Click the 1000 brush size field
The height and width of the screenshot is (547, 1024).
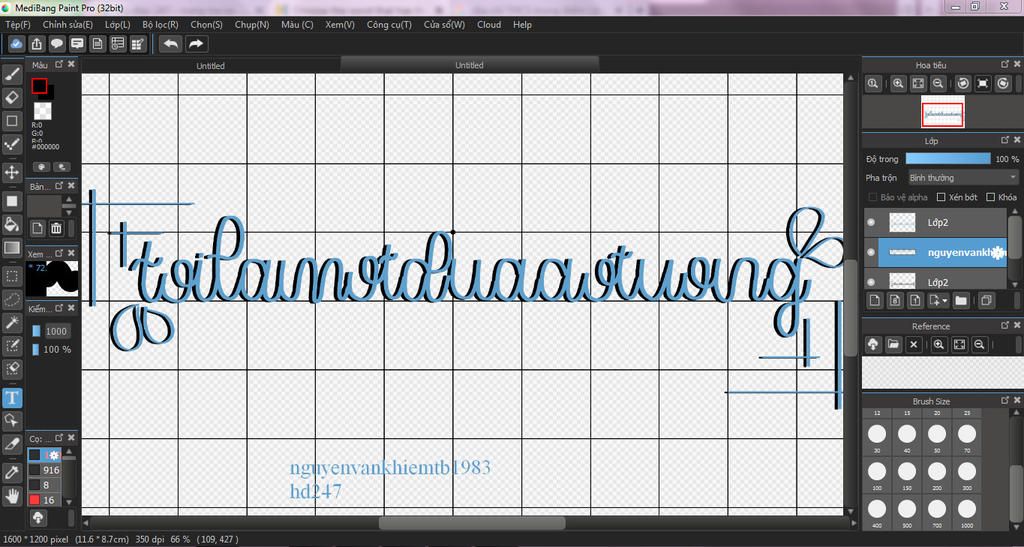56,331
